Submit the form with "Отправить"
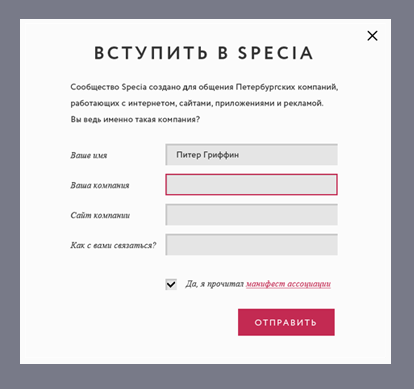Image resolution: width=414 pixels, height=389 pixels. (x=286, y=322)
